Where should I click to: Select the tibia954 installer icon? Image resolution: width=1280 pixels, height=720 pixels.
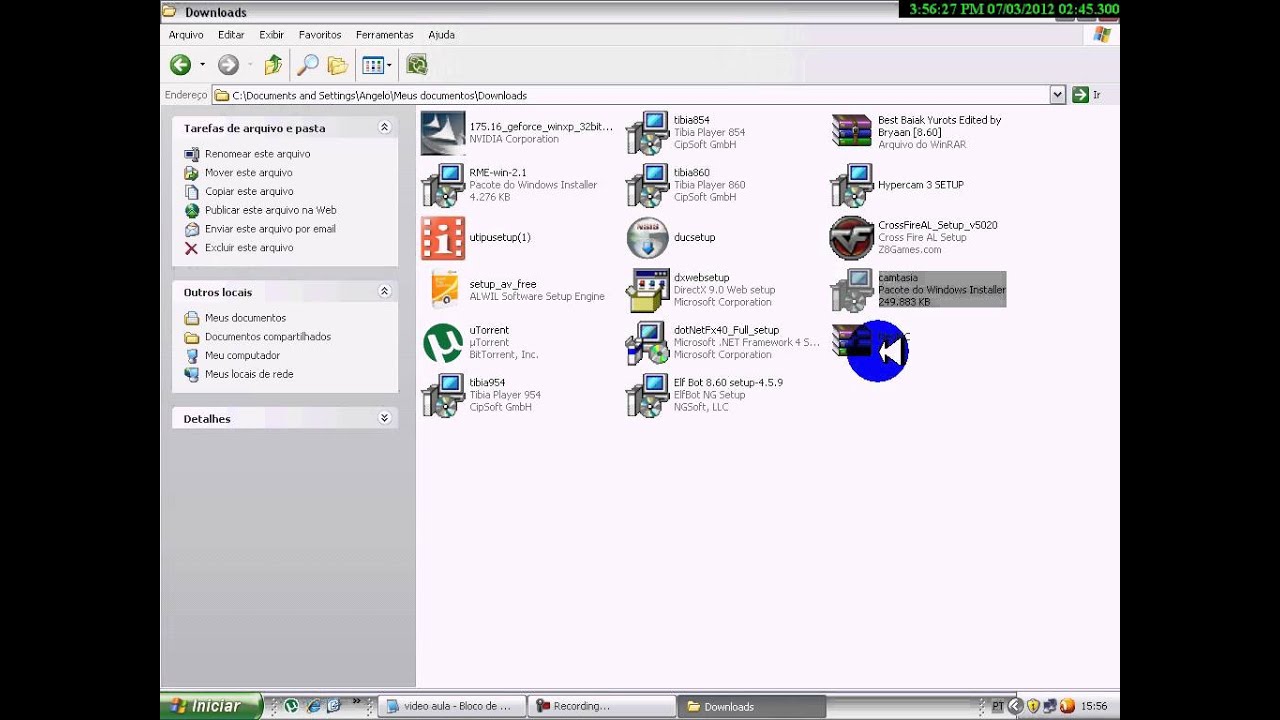(443, 395)
